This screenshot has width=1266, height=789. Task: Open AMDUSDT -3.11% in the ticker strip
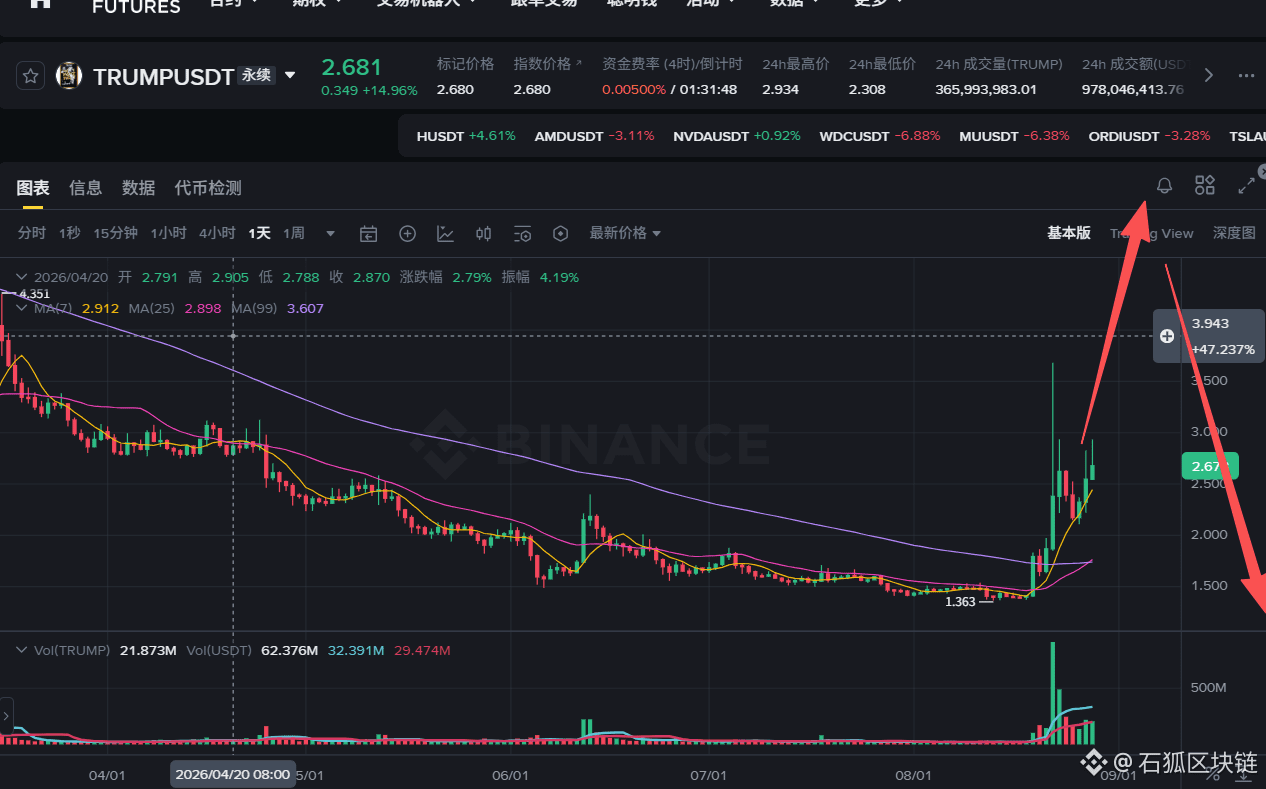(x=595, y=136)
